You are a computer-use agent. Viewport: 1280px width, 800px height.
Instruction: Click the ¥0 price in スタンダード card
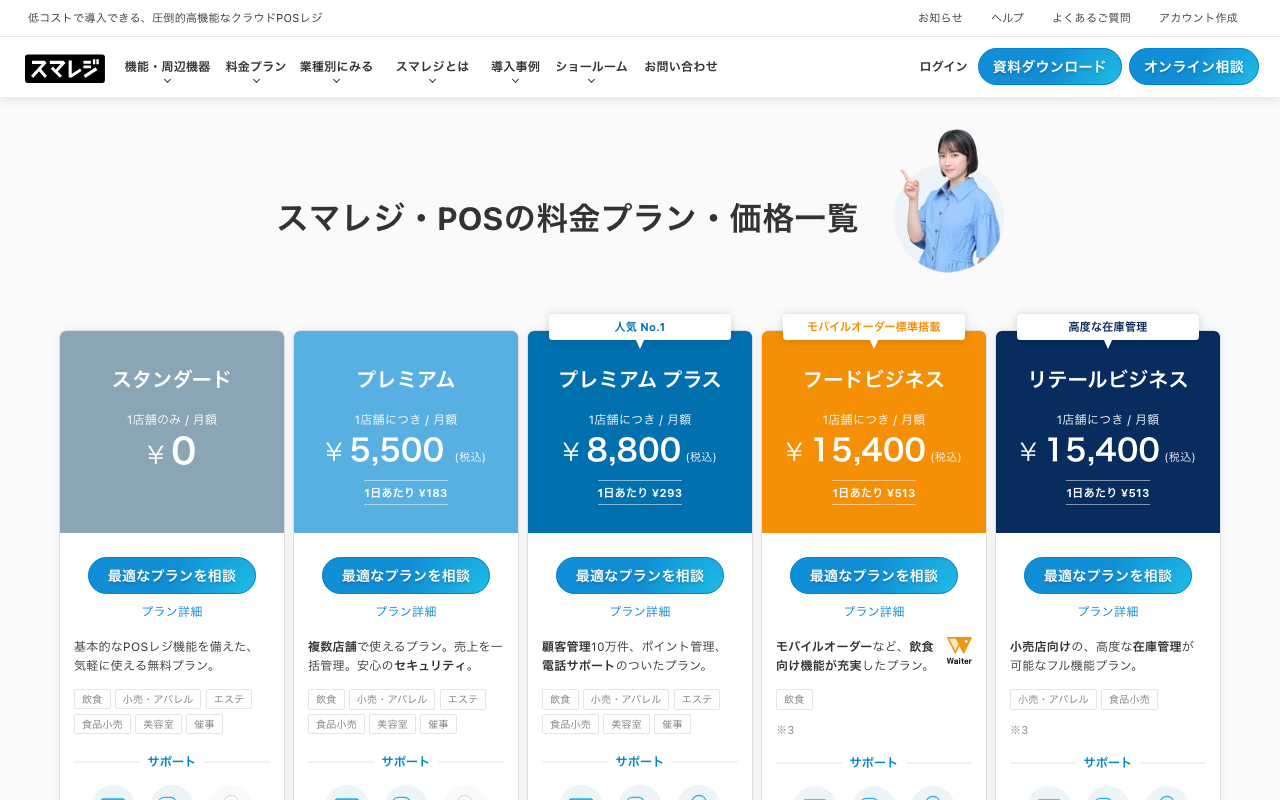(172, 451)
